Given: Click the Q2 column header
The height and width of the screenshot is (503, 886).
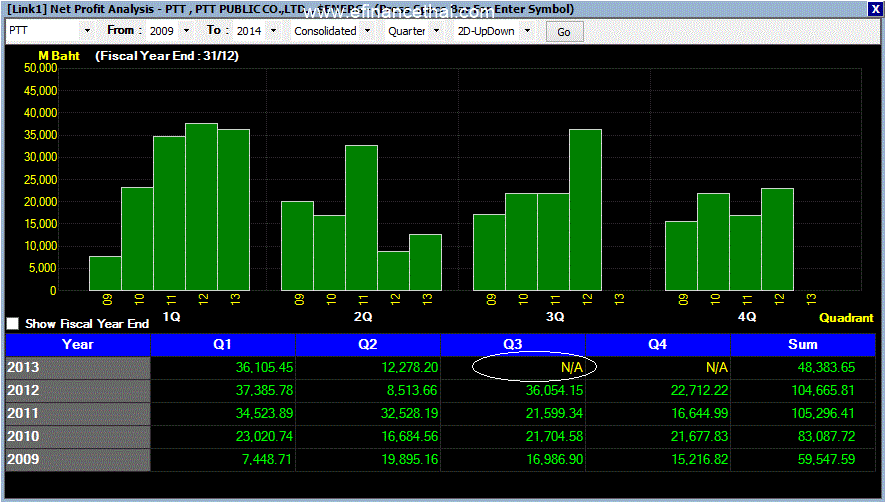Looking at the screenshot, I should [368, 345].
